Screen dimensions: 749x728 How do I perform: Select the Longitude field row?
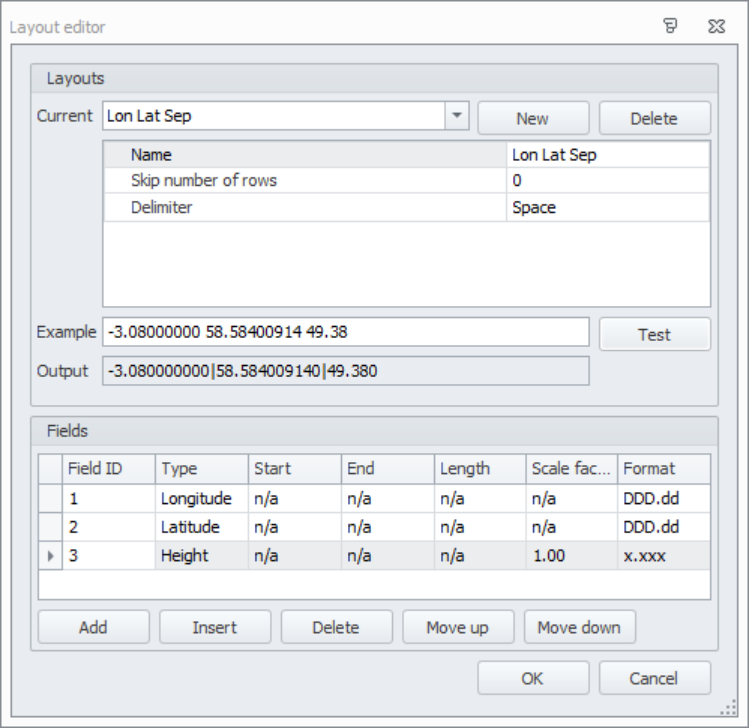pos(195,498)
